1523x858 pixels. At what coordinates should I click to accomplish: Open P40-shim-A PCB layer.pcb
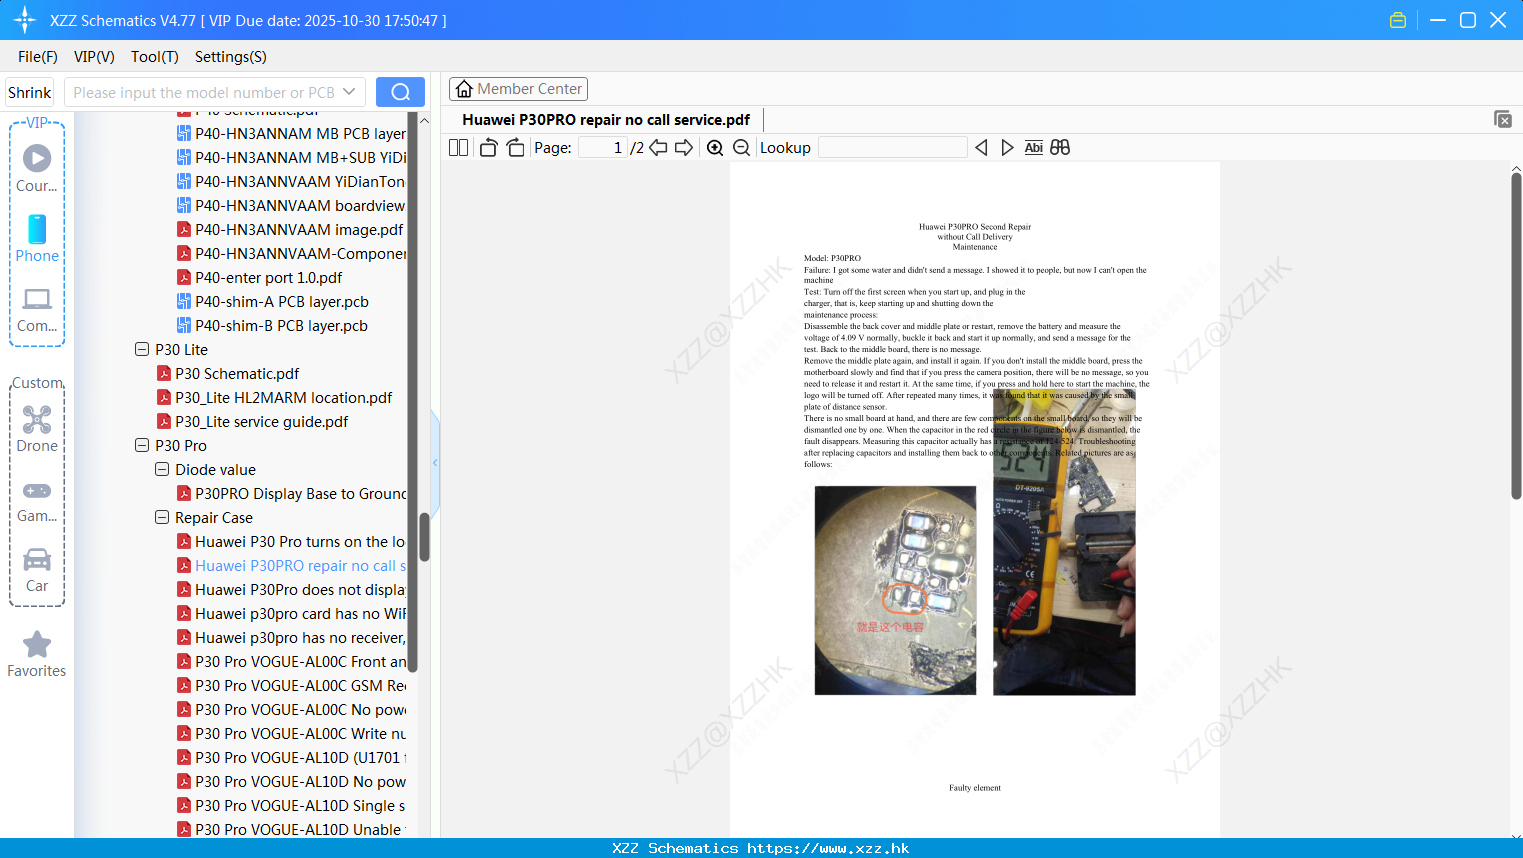tap(273, 301)
